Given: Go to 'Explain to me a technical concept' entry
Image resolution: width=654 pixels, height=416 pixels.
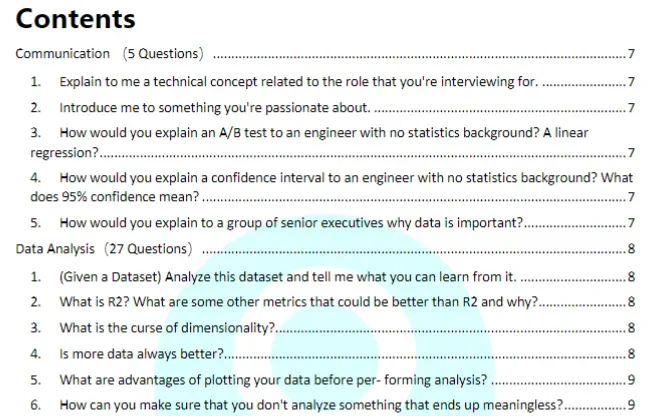Looking at the screenshot, I should (298, 81).
